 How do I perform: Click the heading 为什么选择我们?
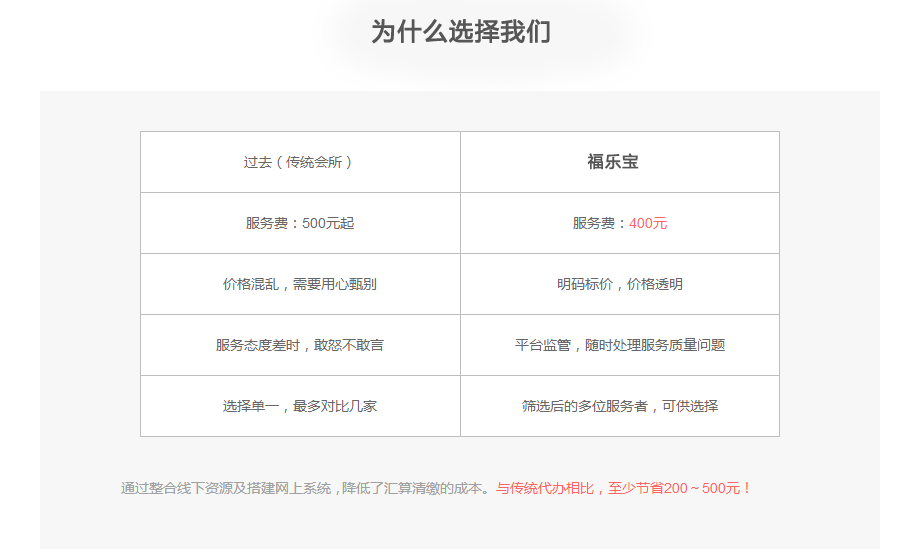pos(461,32)
